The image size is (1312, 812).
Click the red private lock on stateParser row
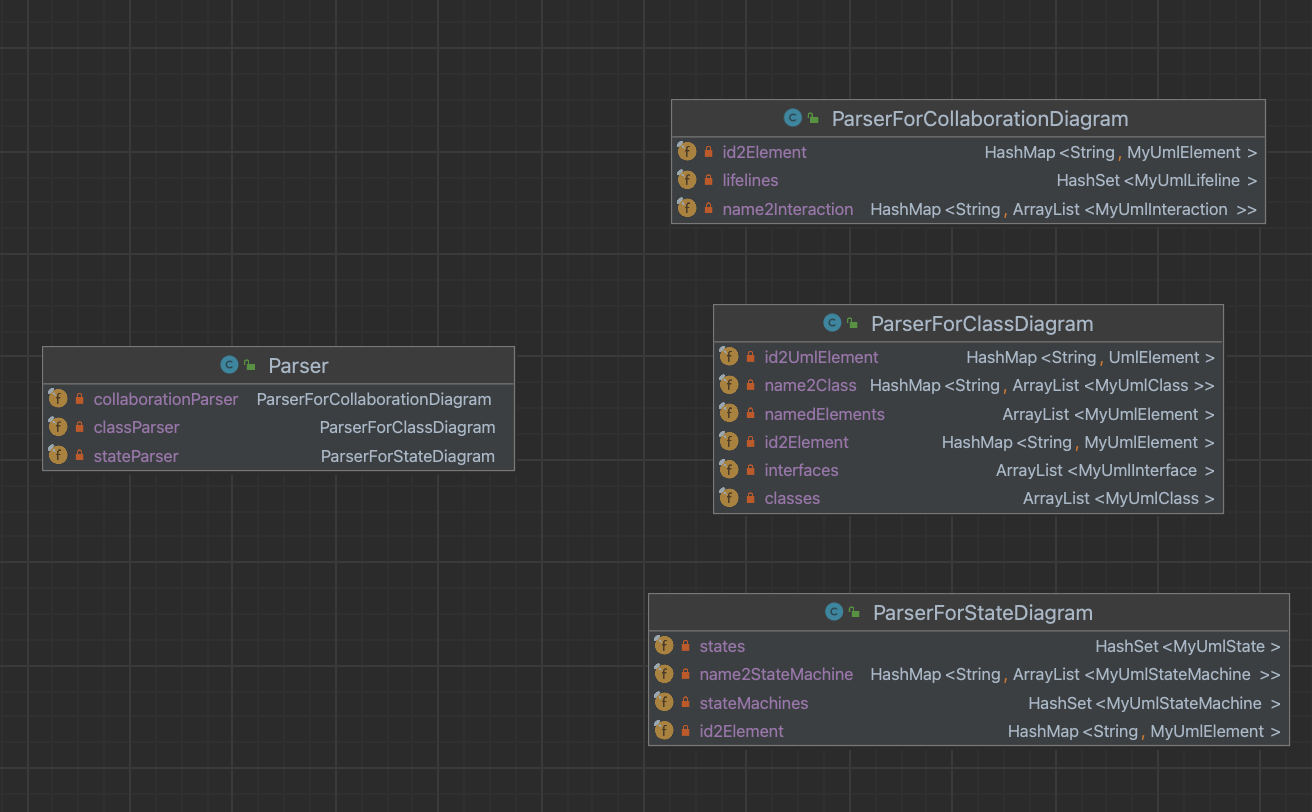(x=80, y=456)
